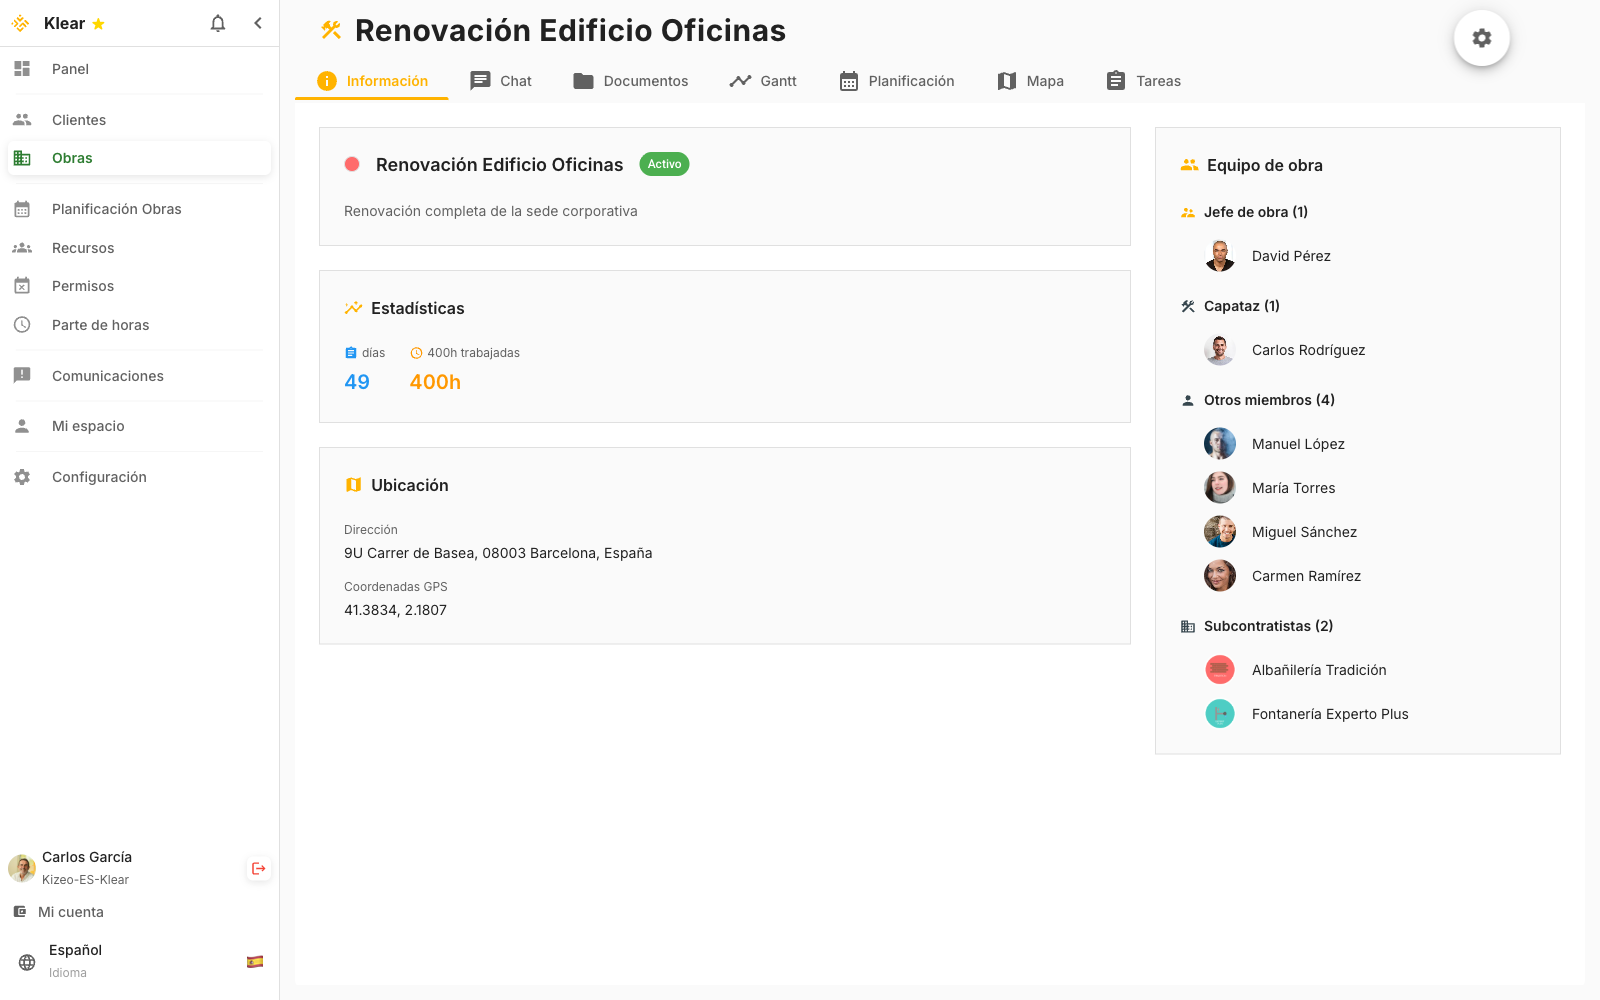Click the notification bell icon
The height and width of the screenshot is (1000, 1600).
(217, 23)
